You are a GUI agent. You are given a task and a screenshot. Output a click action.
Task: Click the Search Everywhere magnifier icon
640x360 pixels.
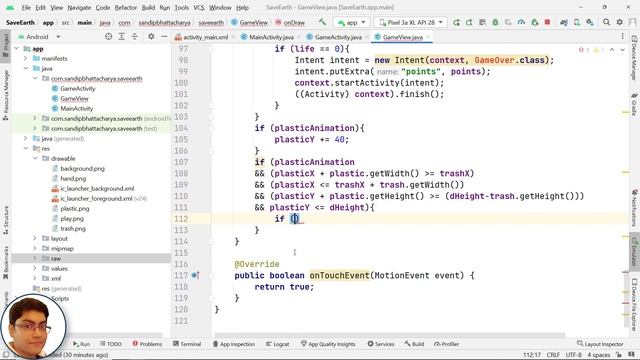607,22
